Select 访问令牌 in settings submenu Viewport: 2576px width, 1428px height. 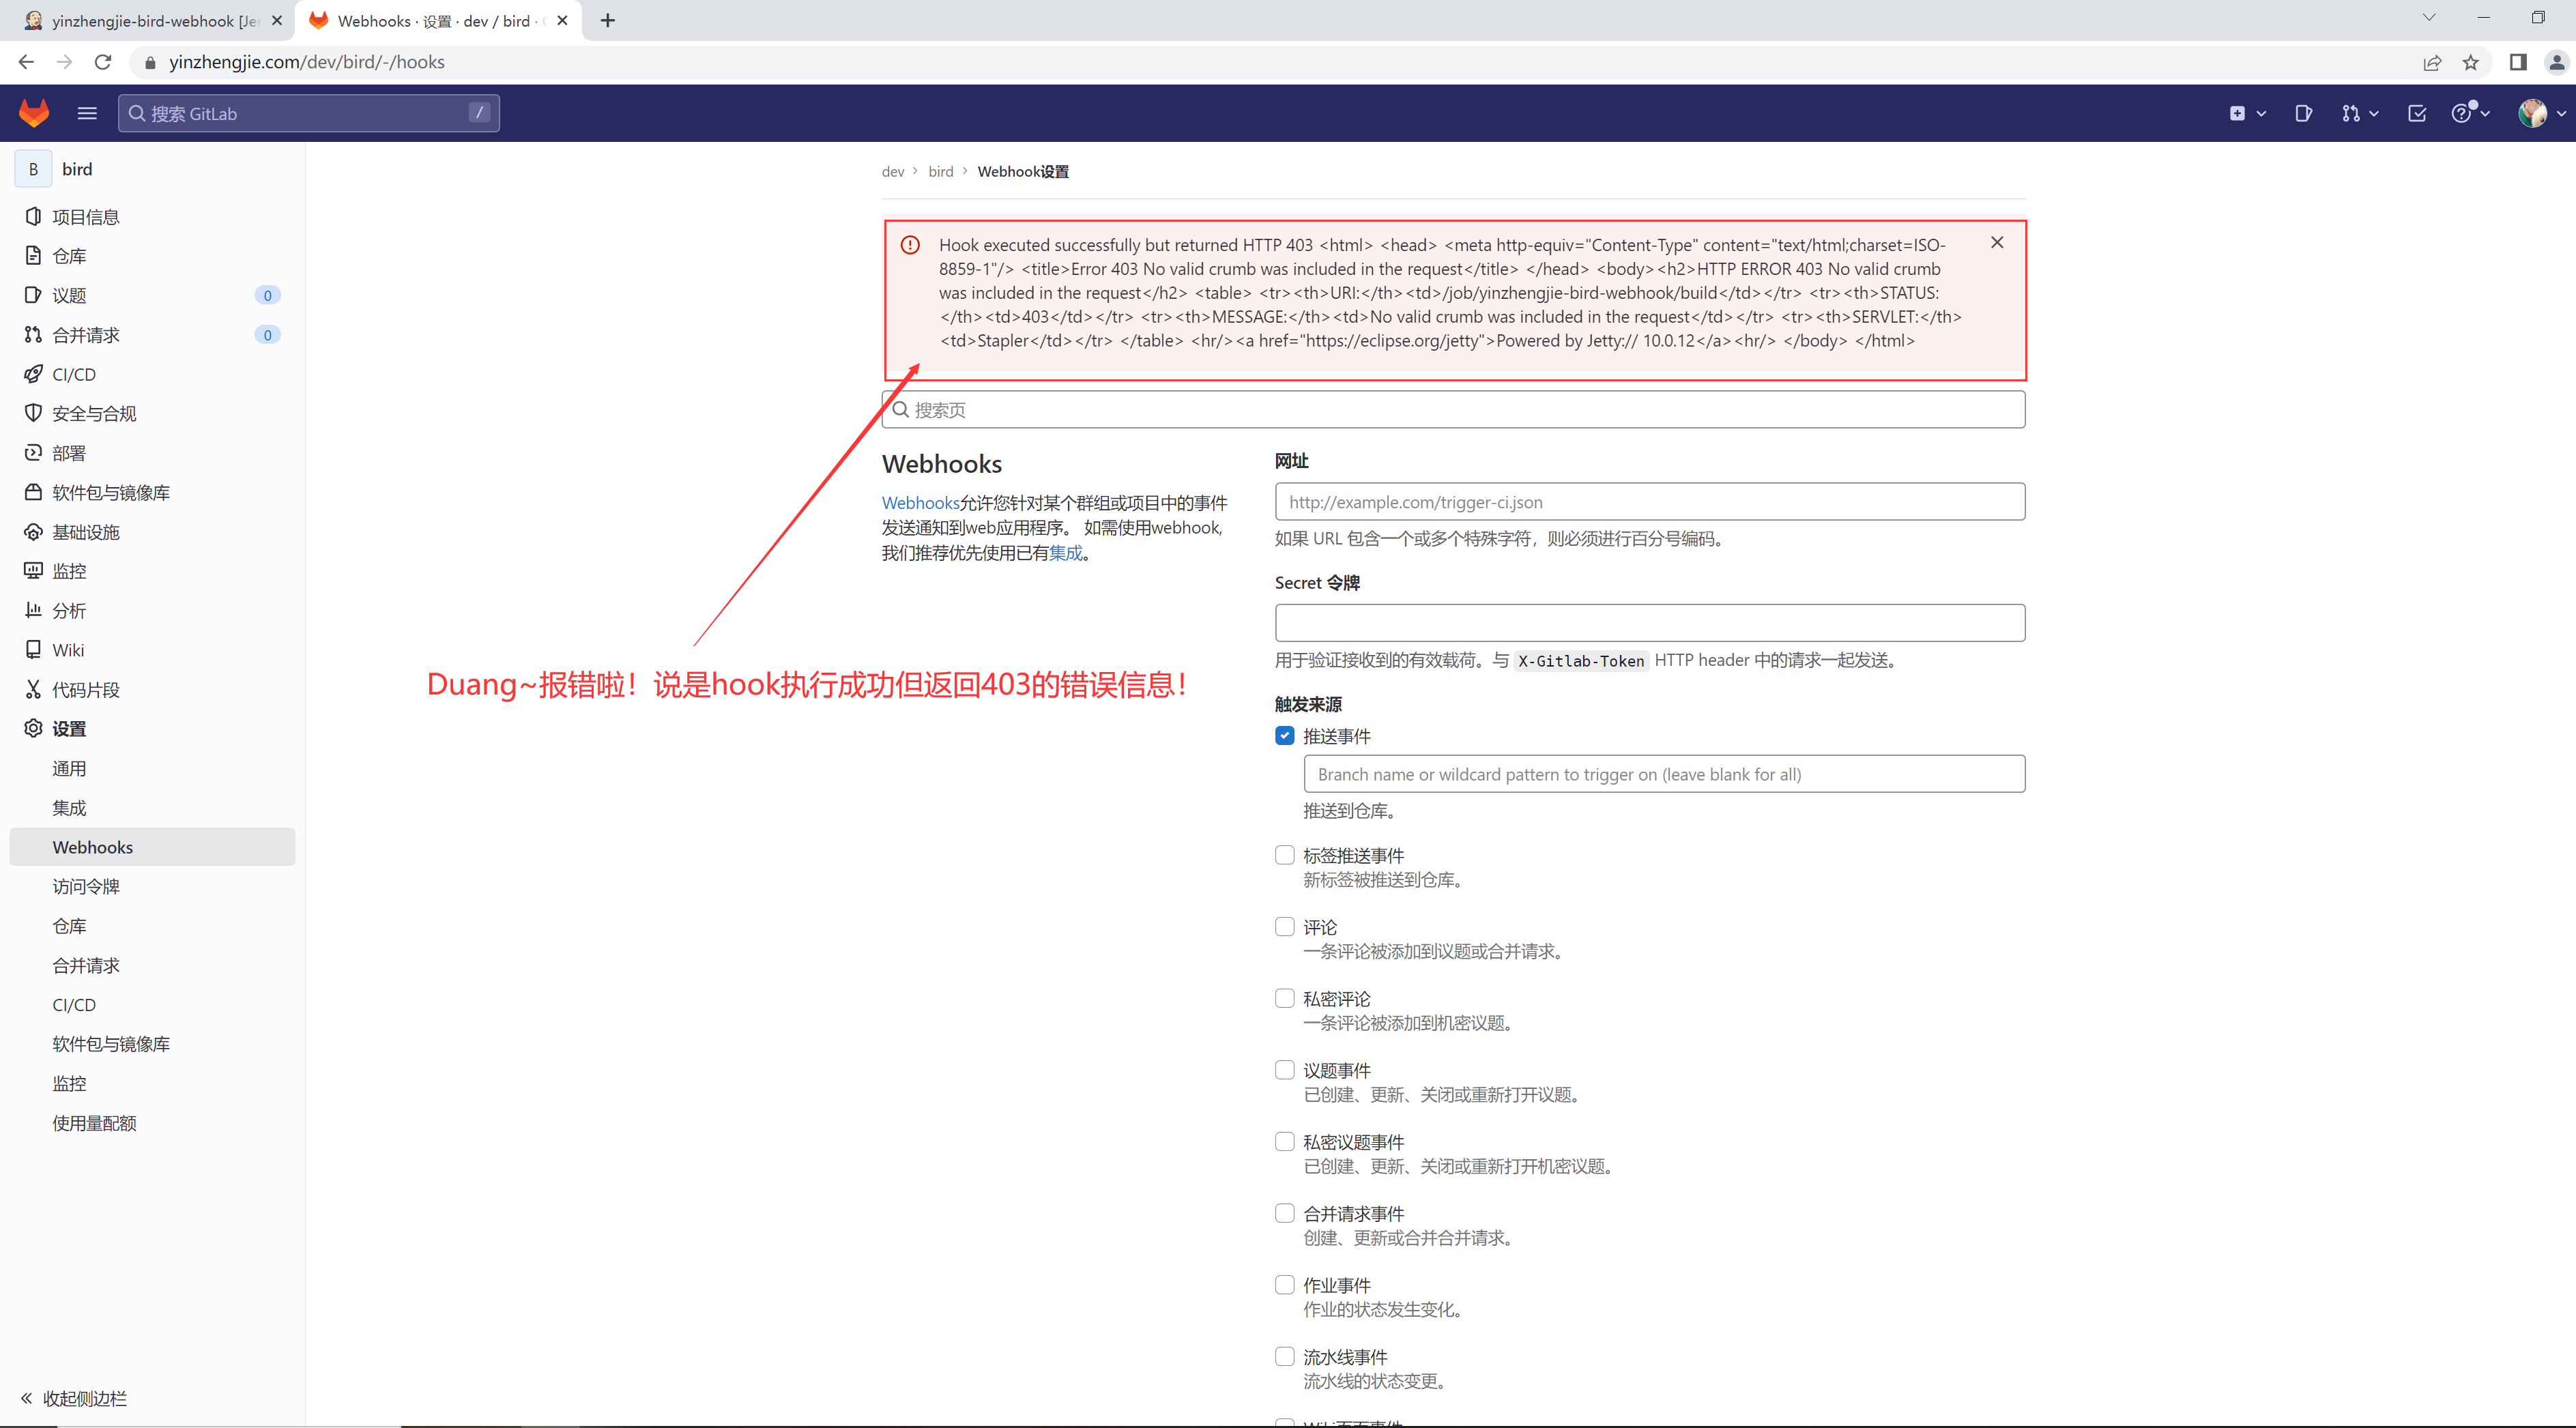pos(86,886)
